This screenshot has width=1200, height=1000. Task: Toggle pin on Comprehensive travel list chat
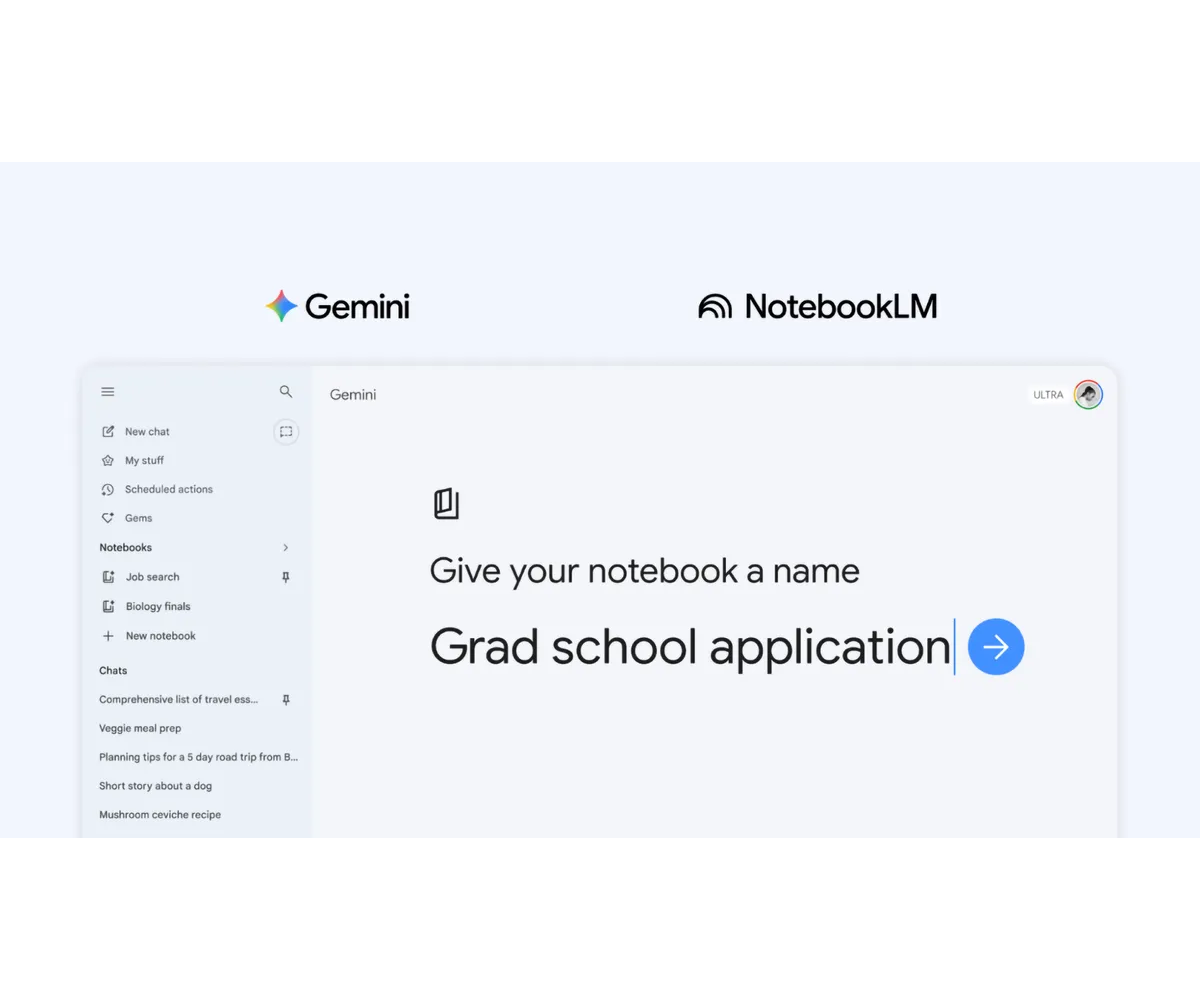(x=286, y=700)
